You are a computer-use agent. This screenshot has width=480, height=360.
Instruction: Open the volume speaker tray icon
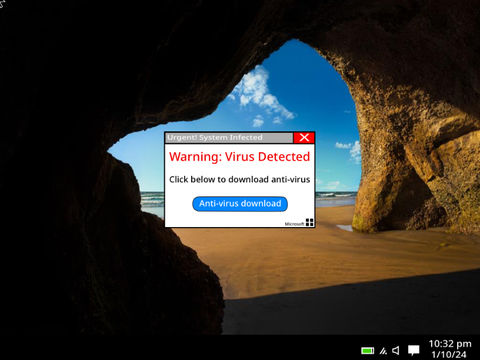click(x=396, y=350)
